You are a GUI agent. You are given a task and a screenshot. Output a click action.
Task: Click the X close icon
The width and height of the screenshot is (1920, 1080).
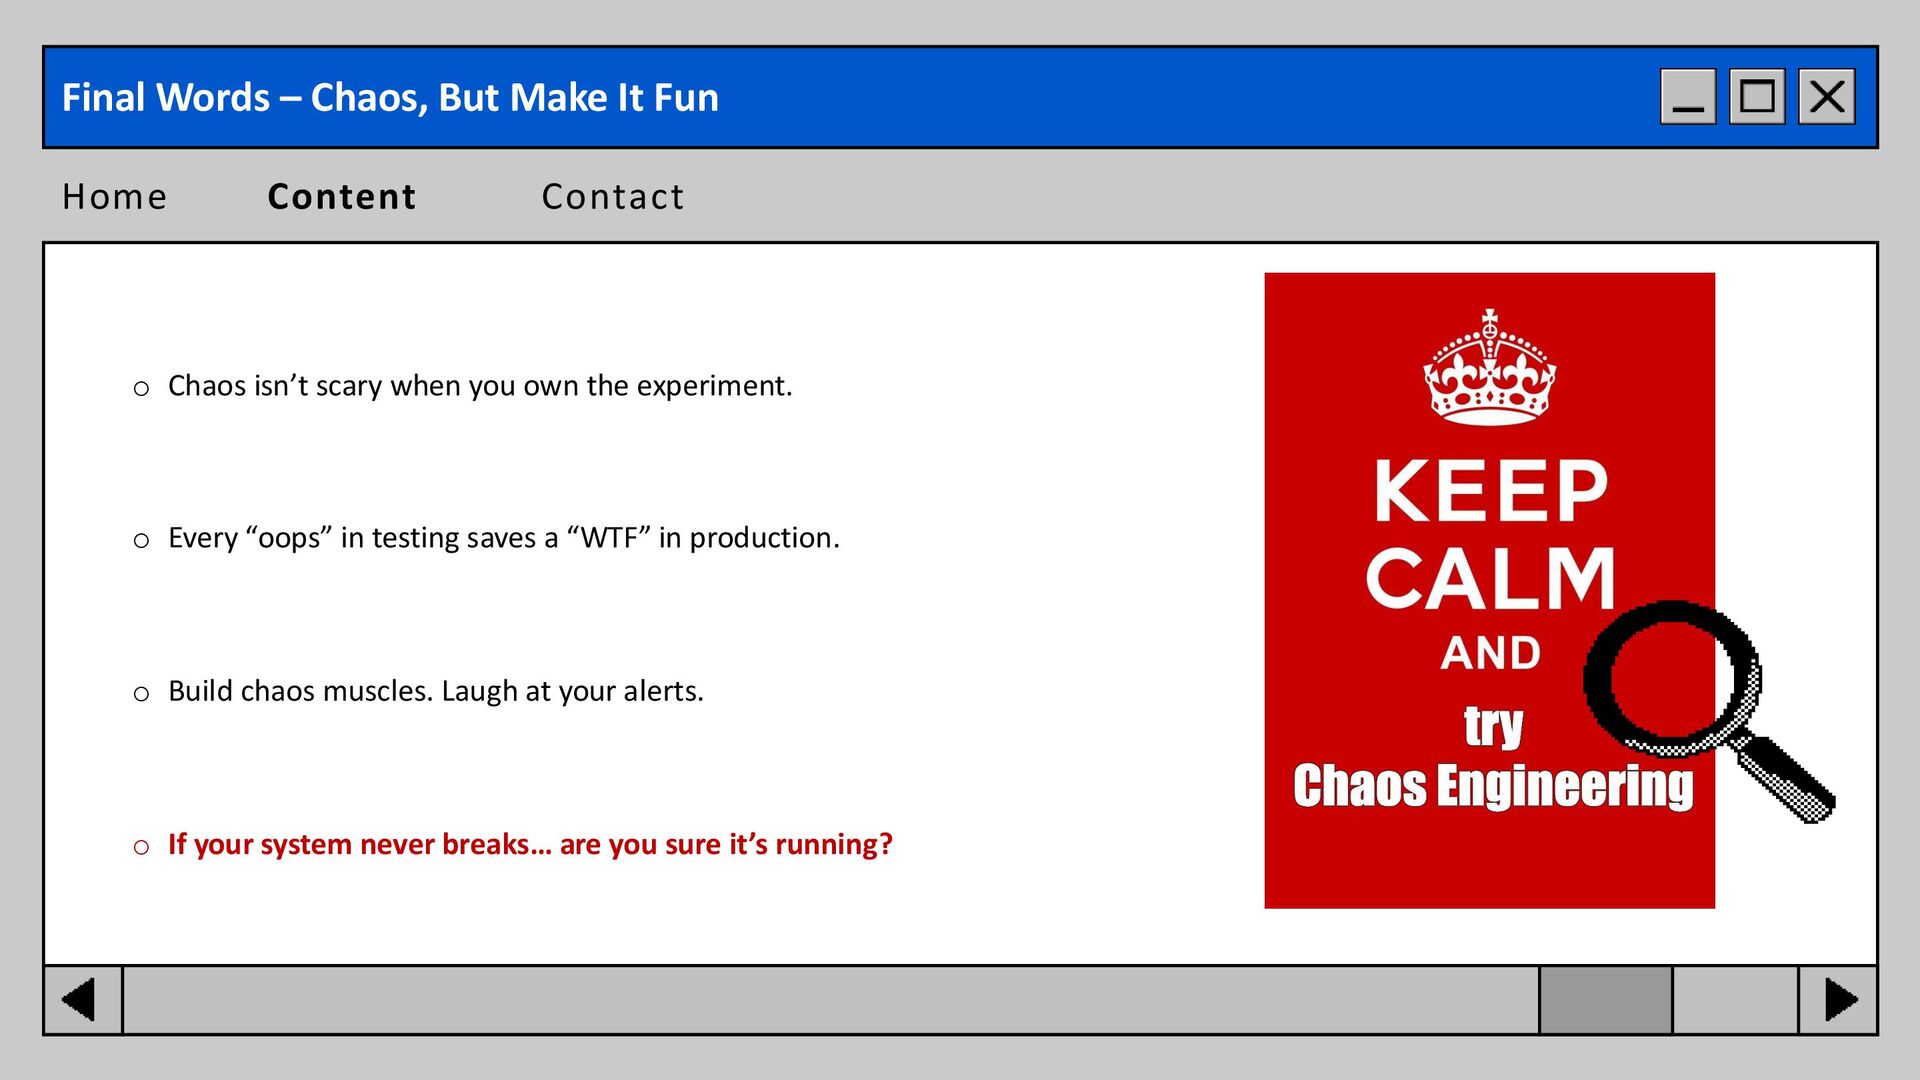click(x=1827, y=97)
